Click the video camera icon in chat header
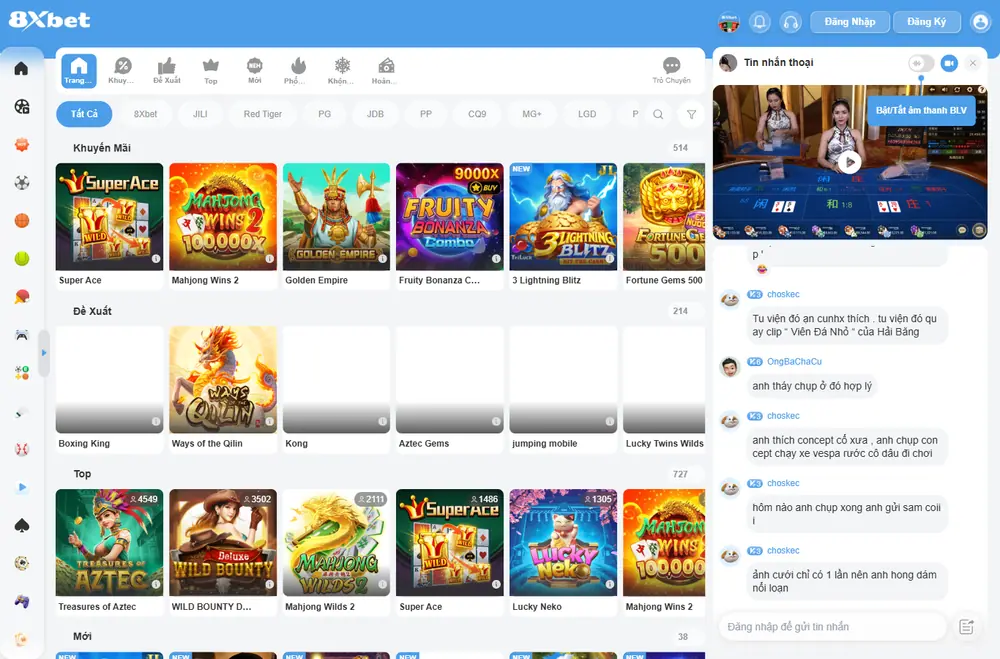Screen dimensions: 1000x659 pos(949,63)
